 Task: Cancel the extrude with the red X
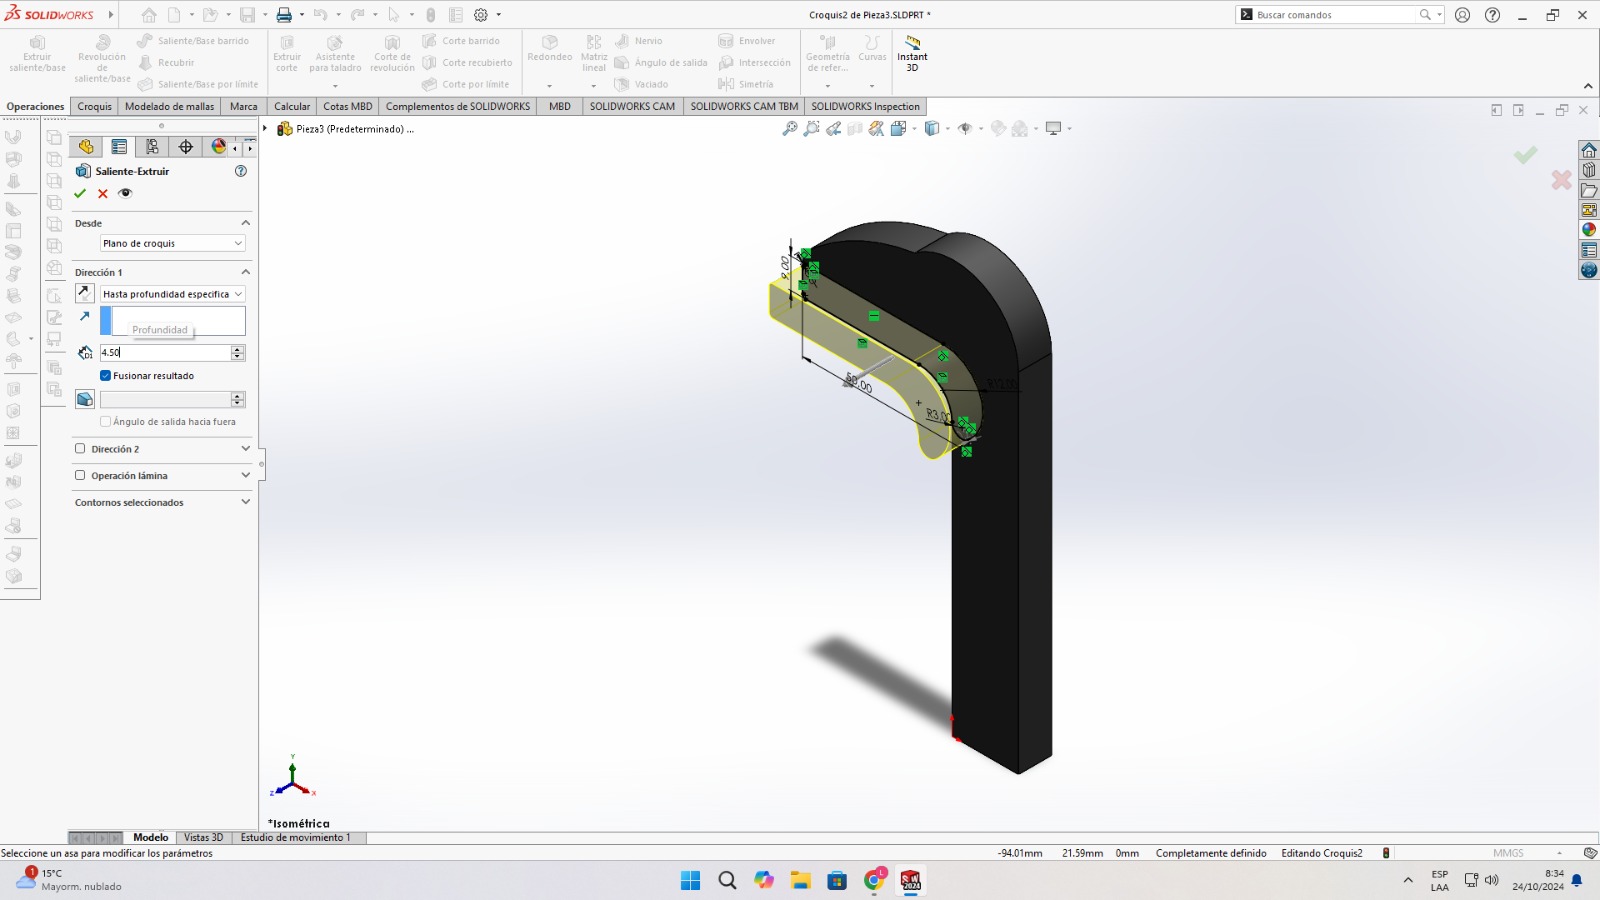(102, 194)
